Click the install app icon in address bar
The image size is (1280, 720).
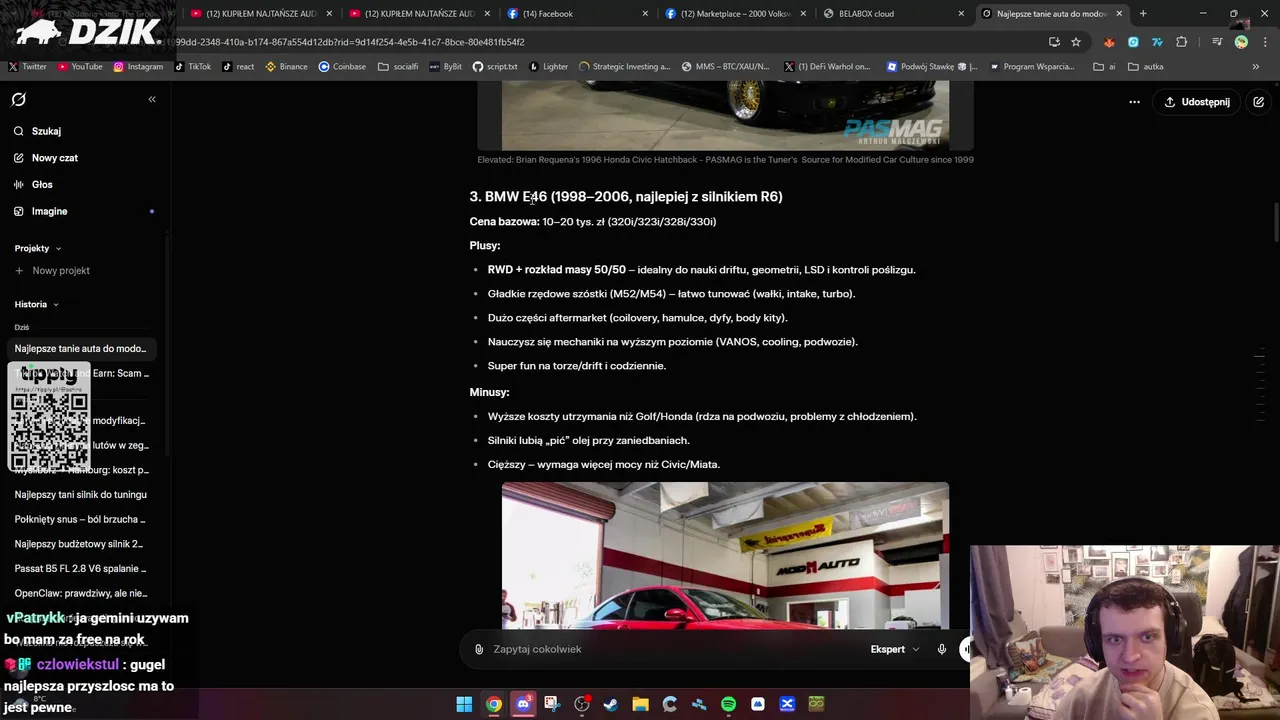(x=1054, y=42)
